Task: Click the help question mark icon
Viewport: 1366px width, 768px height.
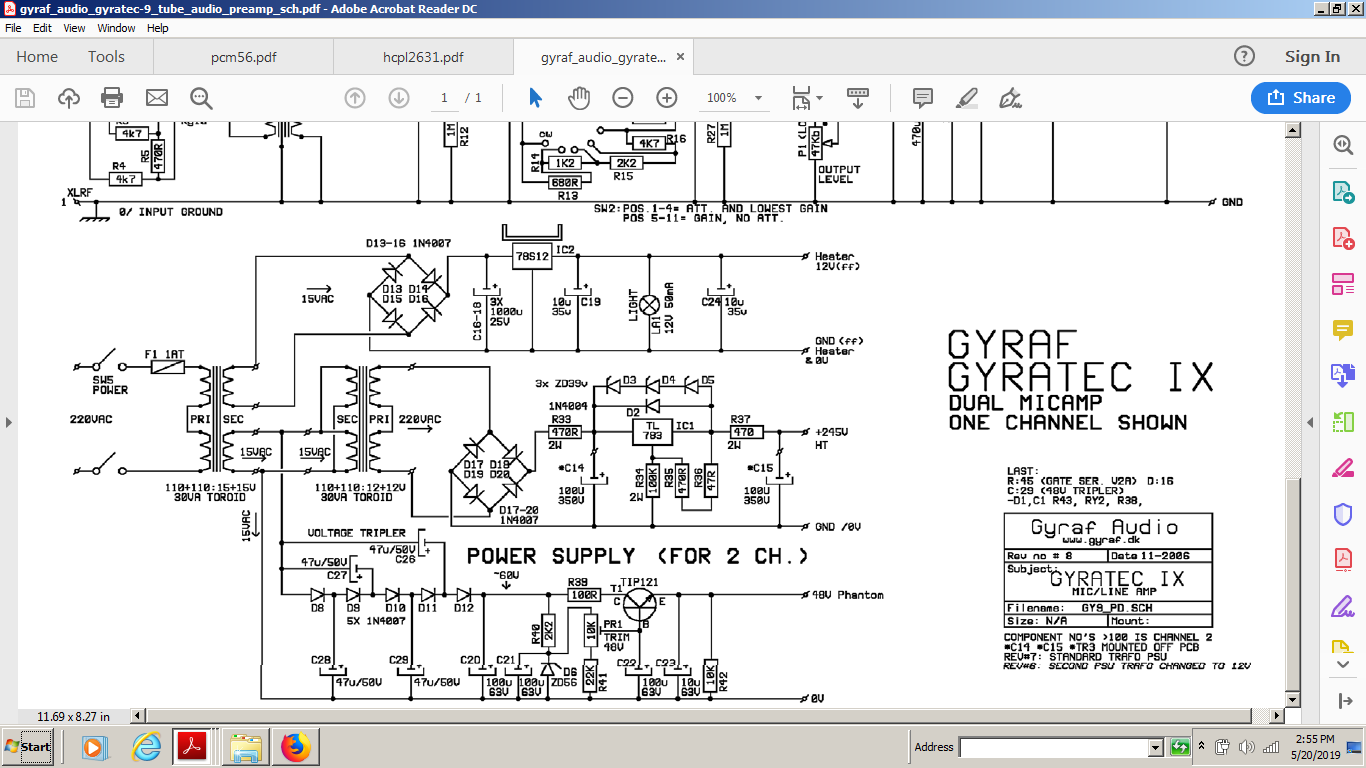Action: (1244, 57)
